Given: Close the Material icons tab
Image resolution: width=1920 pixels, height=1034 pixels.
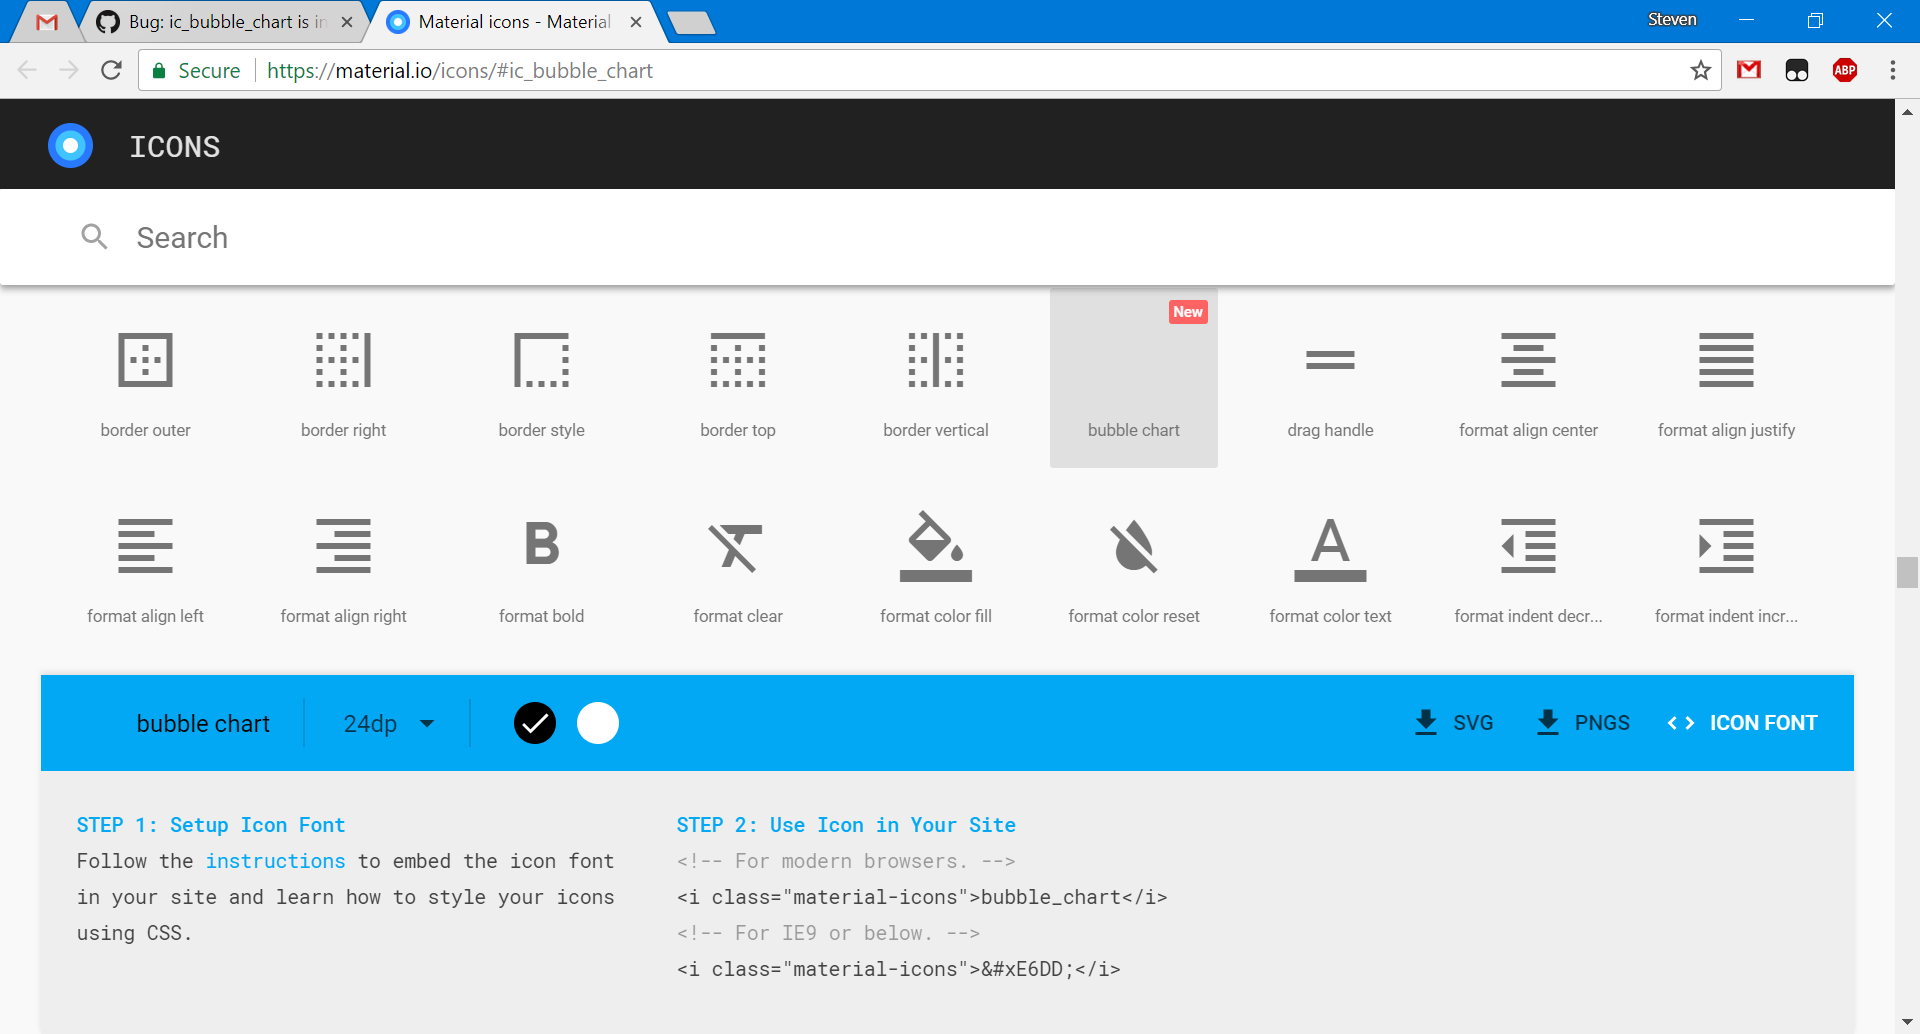Looking at the screenshot, I should point(636,22).
